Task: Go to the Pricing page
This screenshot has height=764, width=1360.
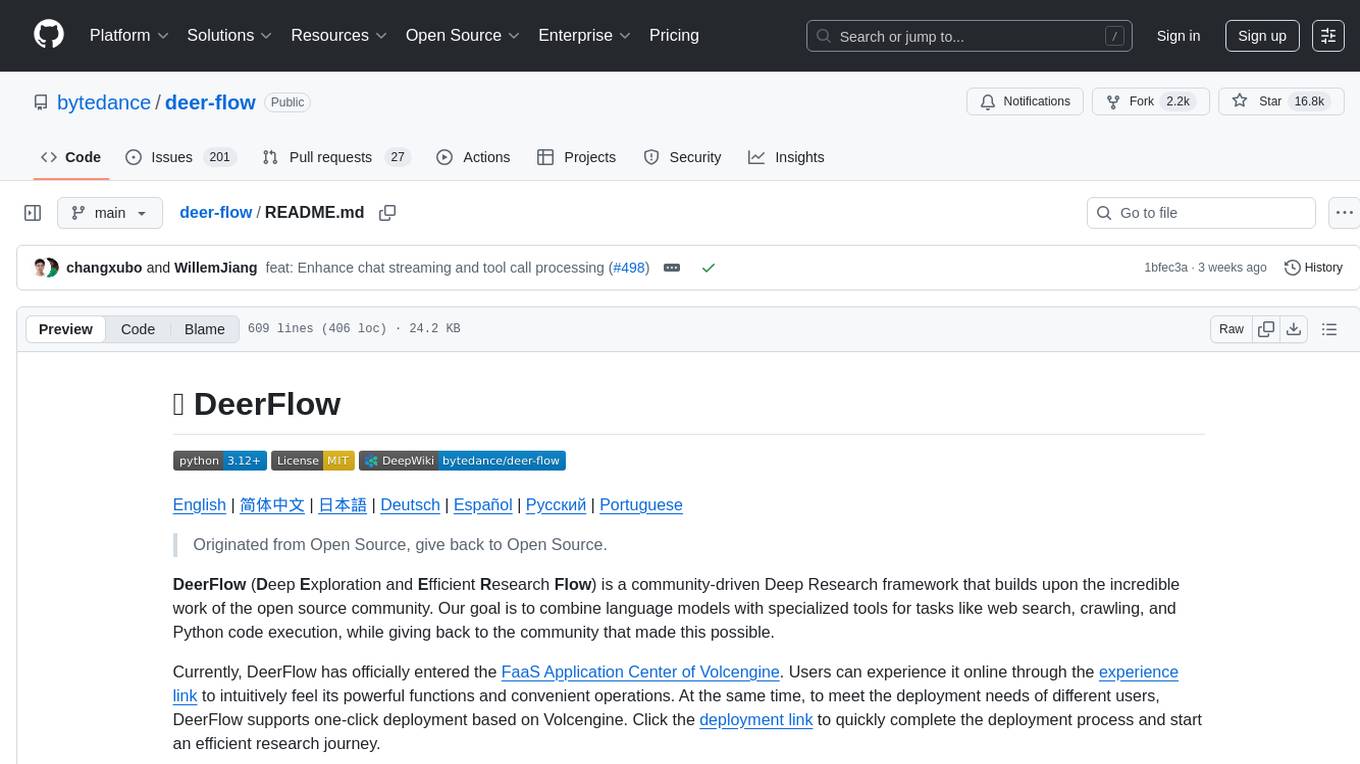Action: (674, 35)
